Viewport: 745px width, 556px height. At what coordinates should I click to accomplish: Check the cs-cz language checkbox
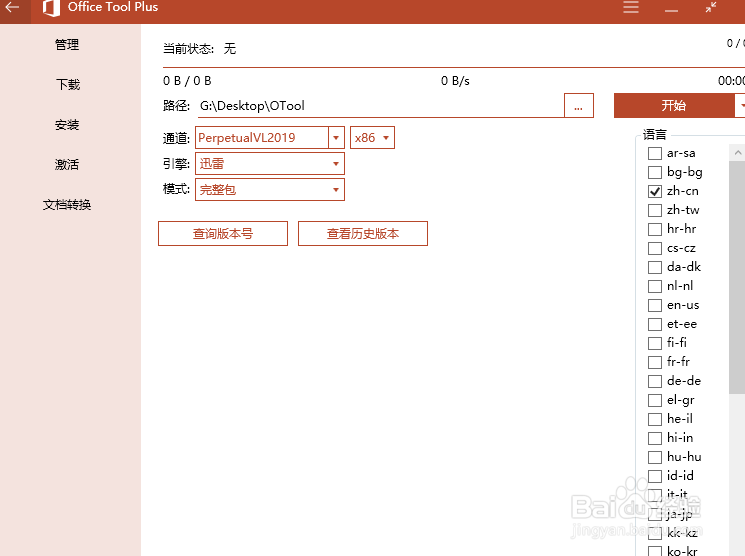655,248
